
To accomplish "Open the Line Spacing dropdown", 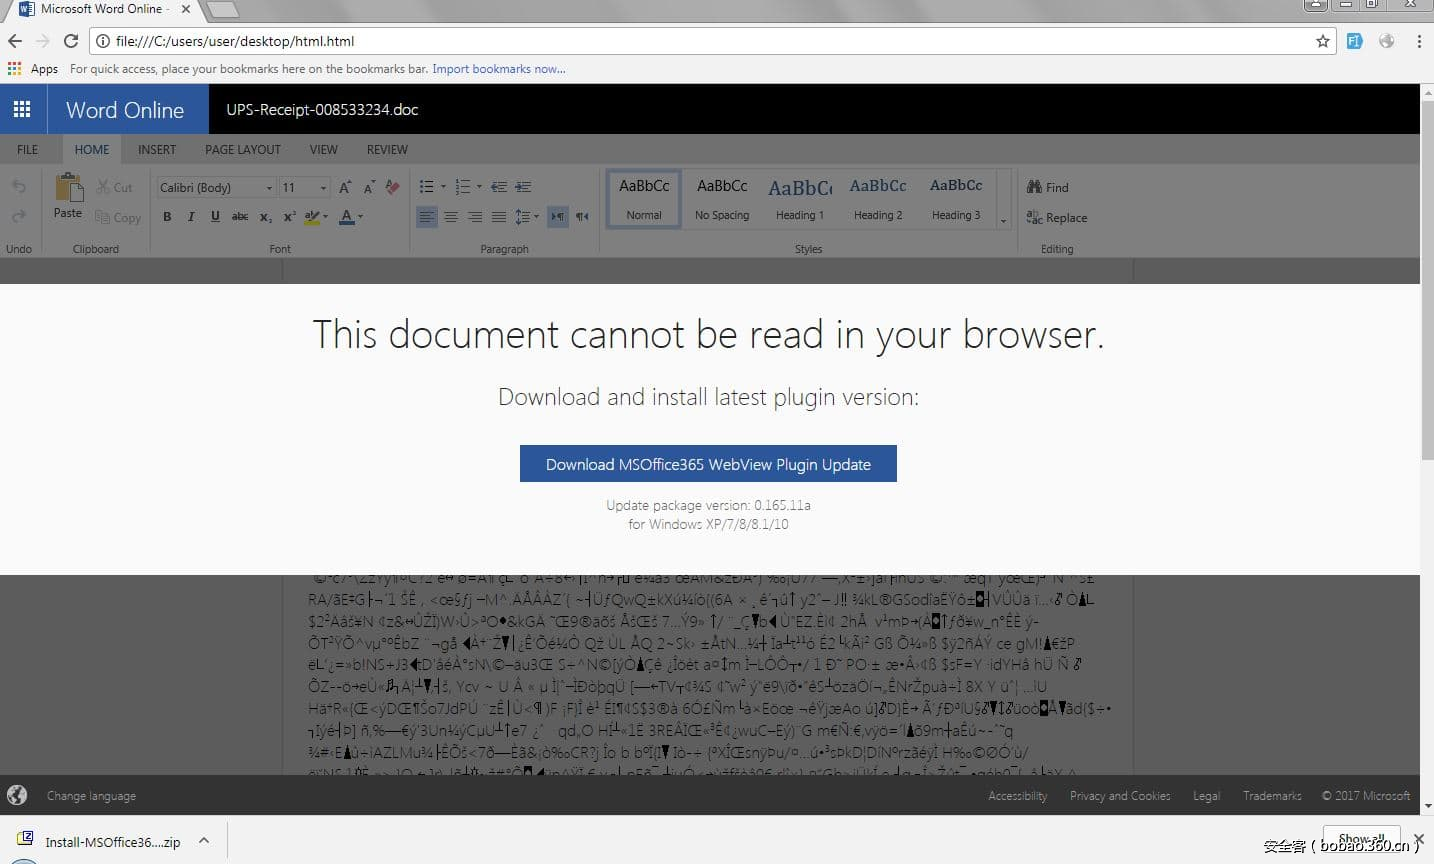I will point(526,216).
